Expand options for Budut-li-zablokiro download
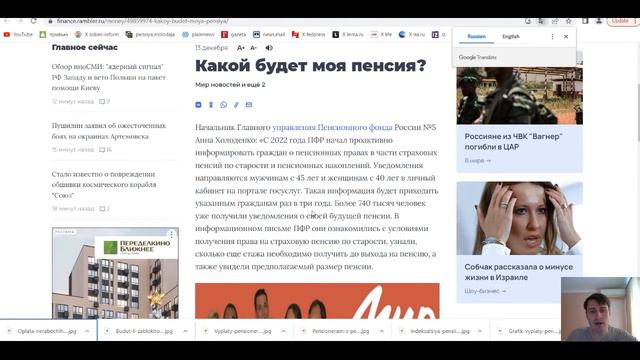The image size is (640, 360). (x=185, y=331)
